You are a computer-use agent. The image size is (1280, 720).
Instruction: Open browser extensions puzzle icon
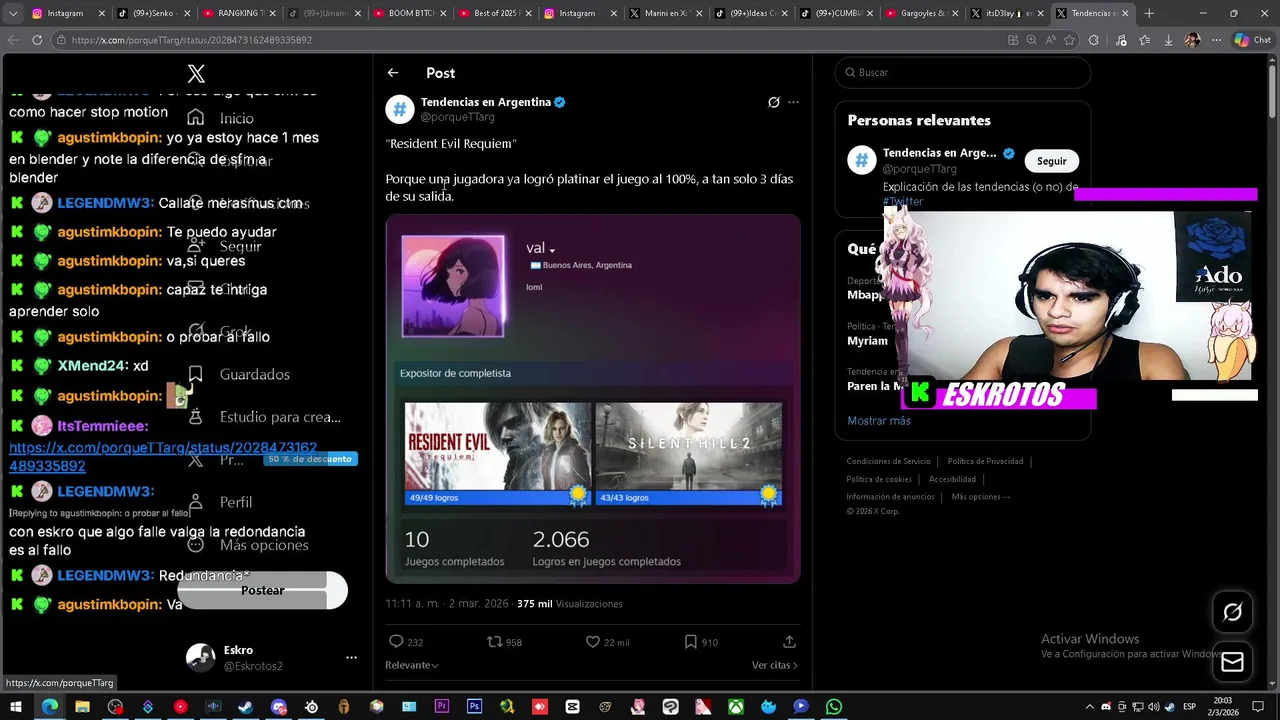click(1093, 40)
